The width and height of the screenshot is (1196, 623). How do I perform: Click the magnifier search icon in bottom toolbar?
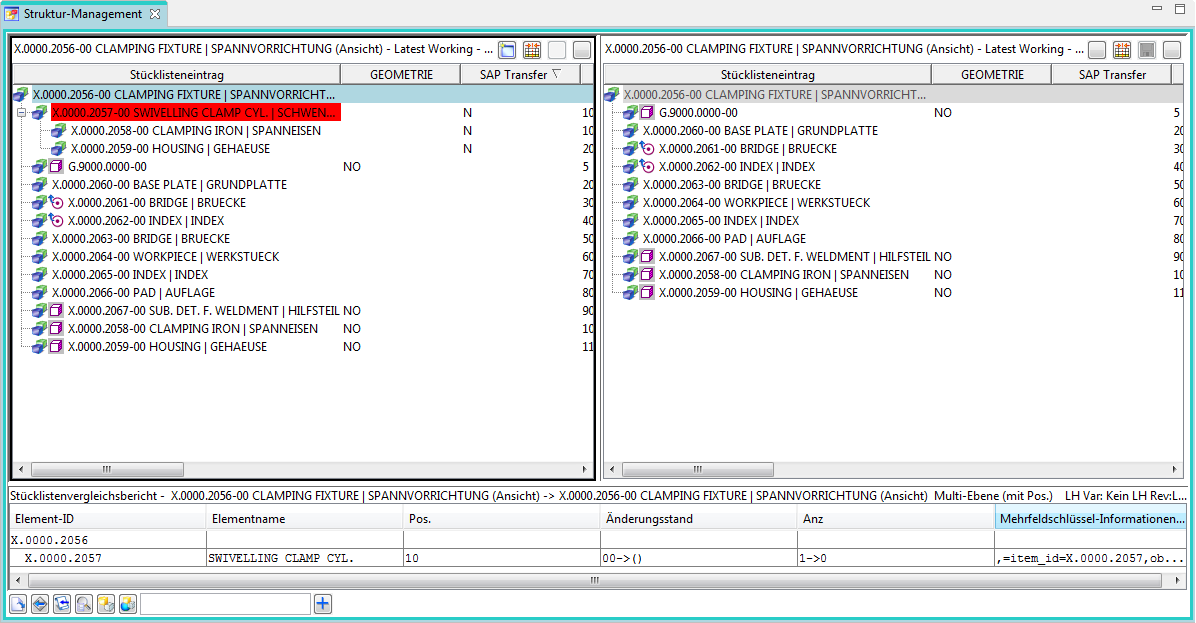[x=84, y=604]
